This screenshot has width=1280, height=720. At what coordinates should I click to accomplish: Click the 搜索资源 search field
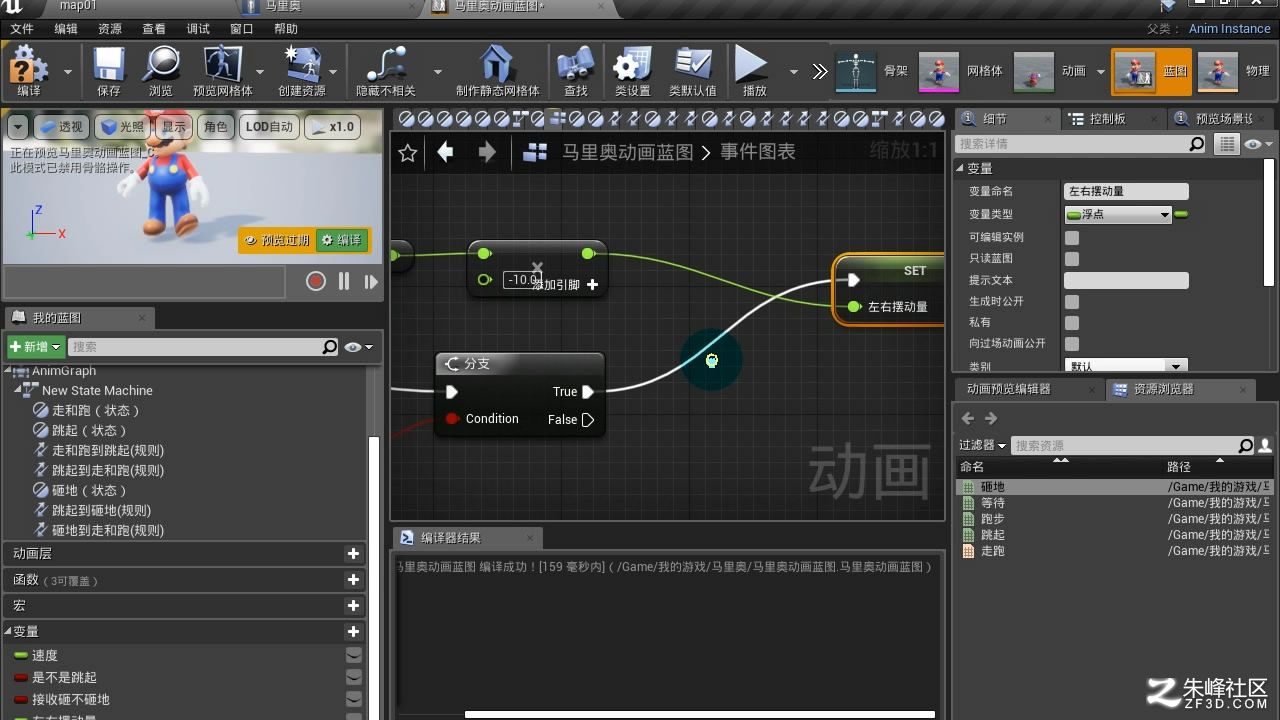pos(1132,445)
